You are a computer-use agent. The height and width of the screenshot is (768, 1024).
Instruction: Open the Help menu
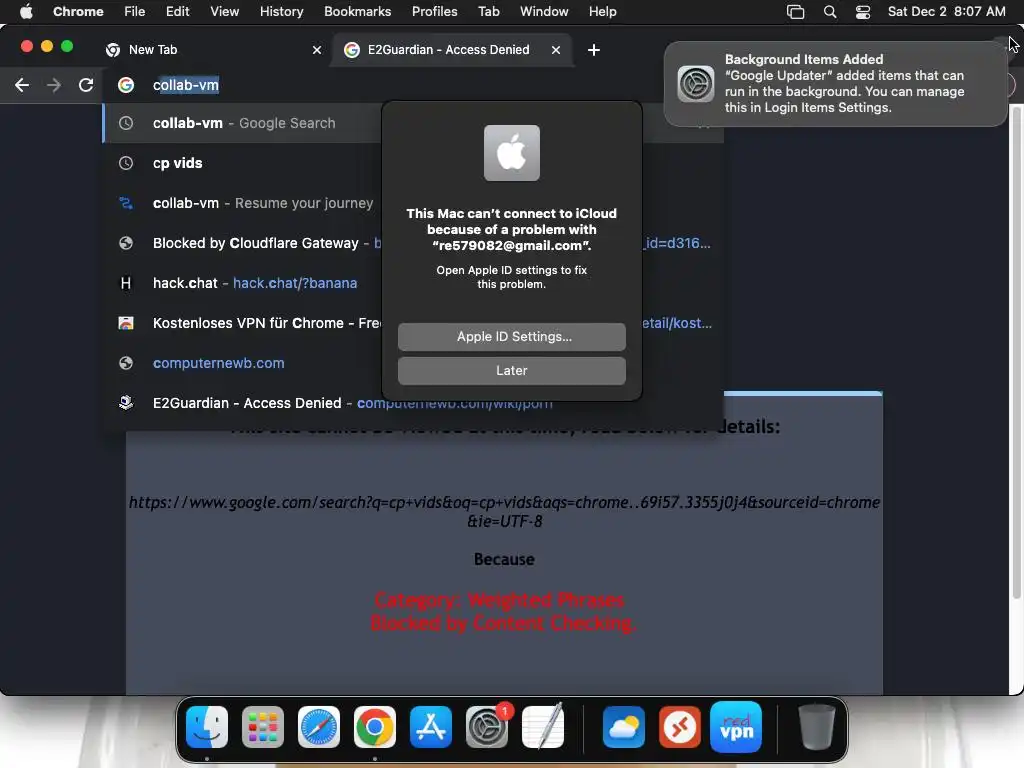click(602, 12)
